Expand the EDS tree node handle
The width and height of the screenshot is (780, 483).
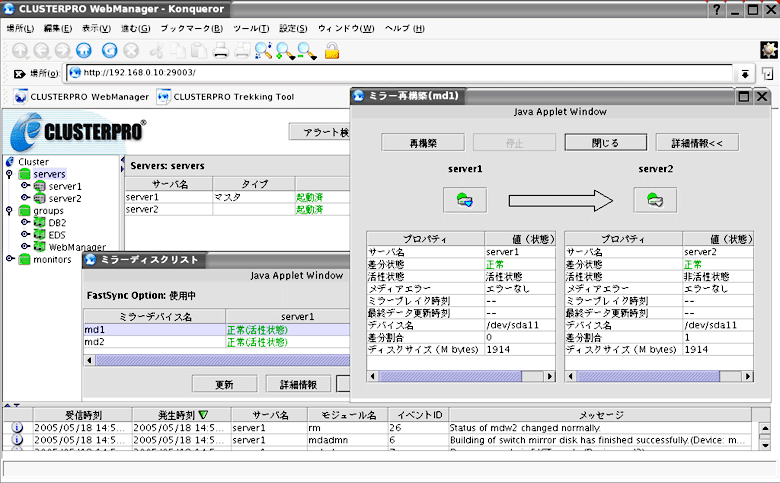coord(25,234)
